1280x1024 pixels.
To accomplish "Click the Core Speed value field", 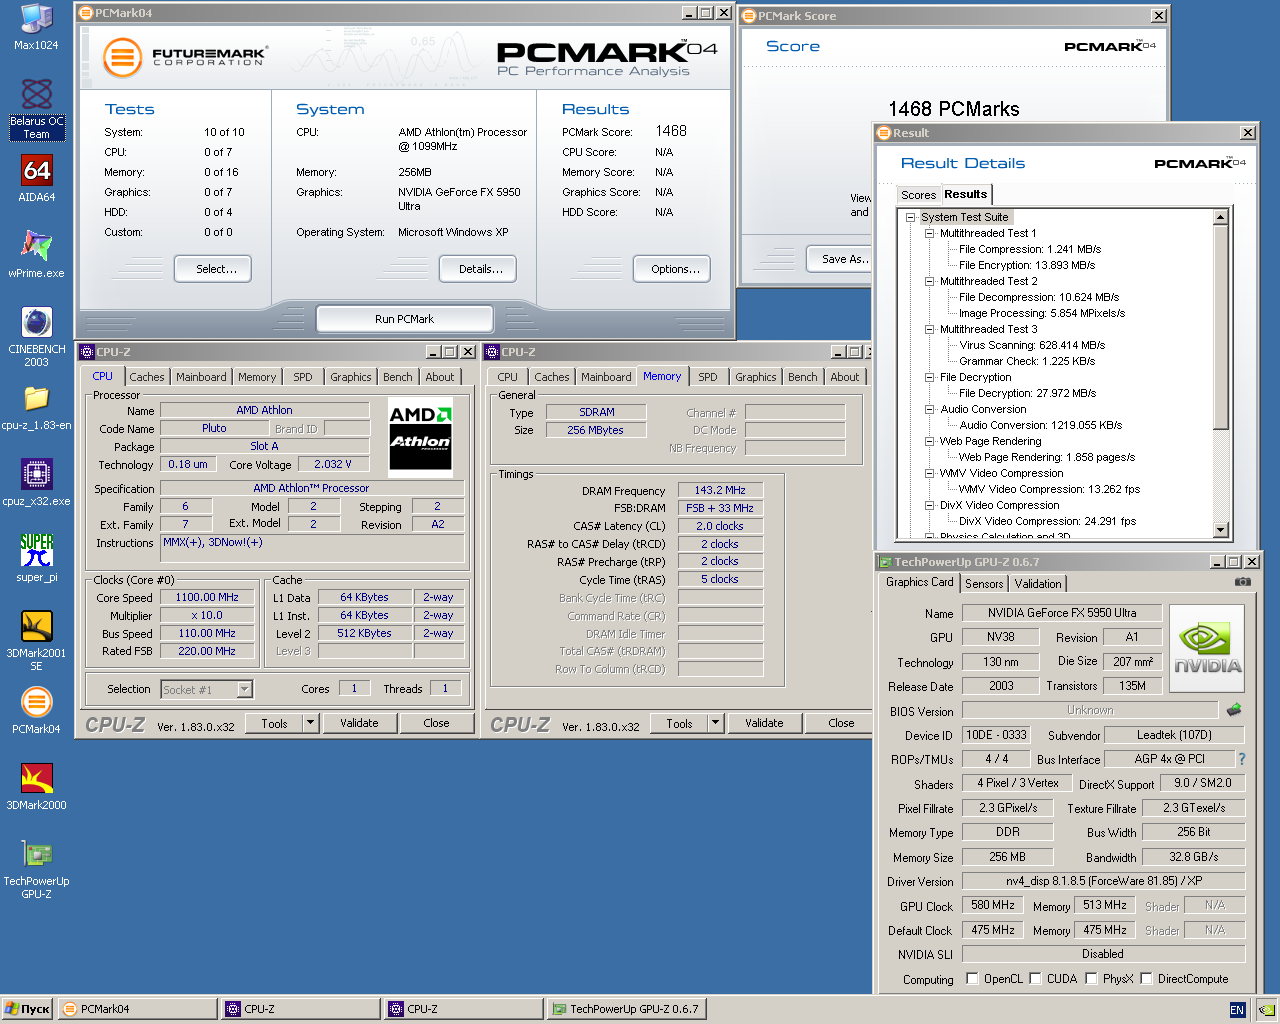I will click(207, 597).
